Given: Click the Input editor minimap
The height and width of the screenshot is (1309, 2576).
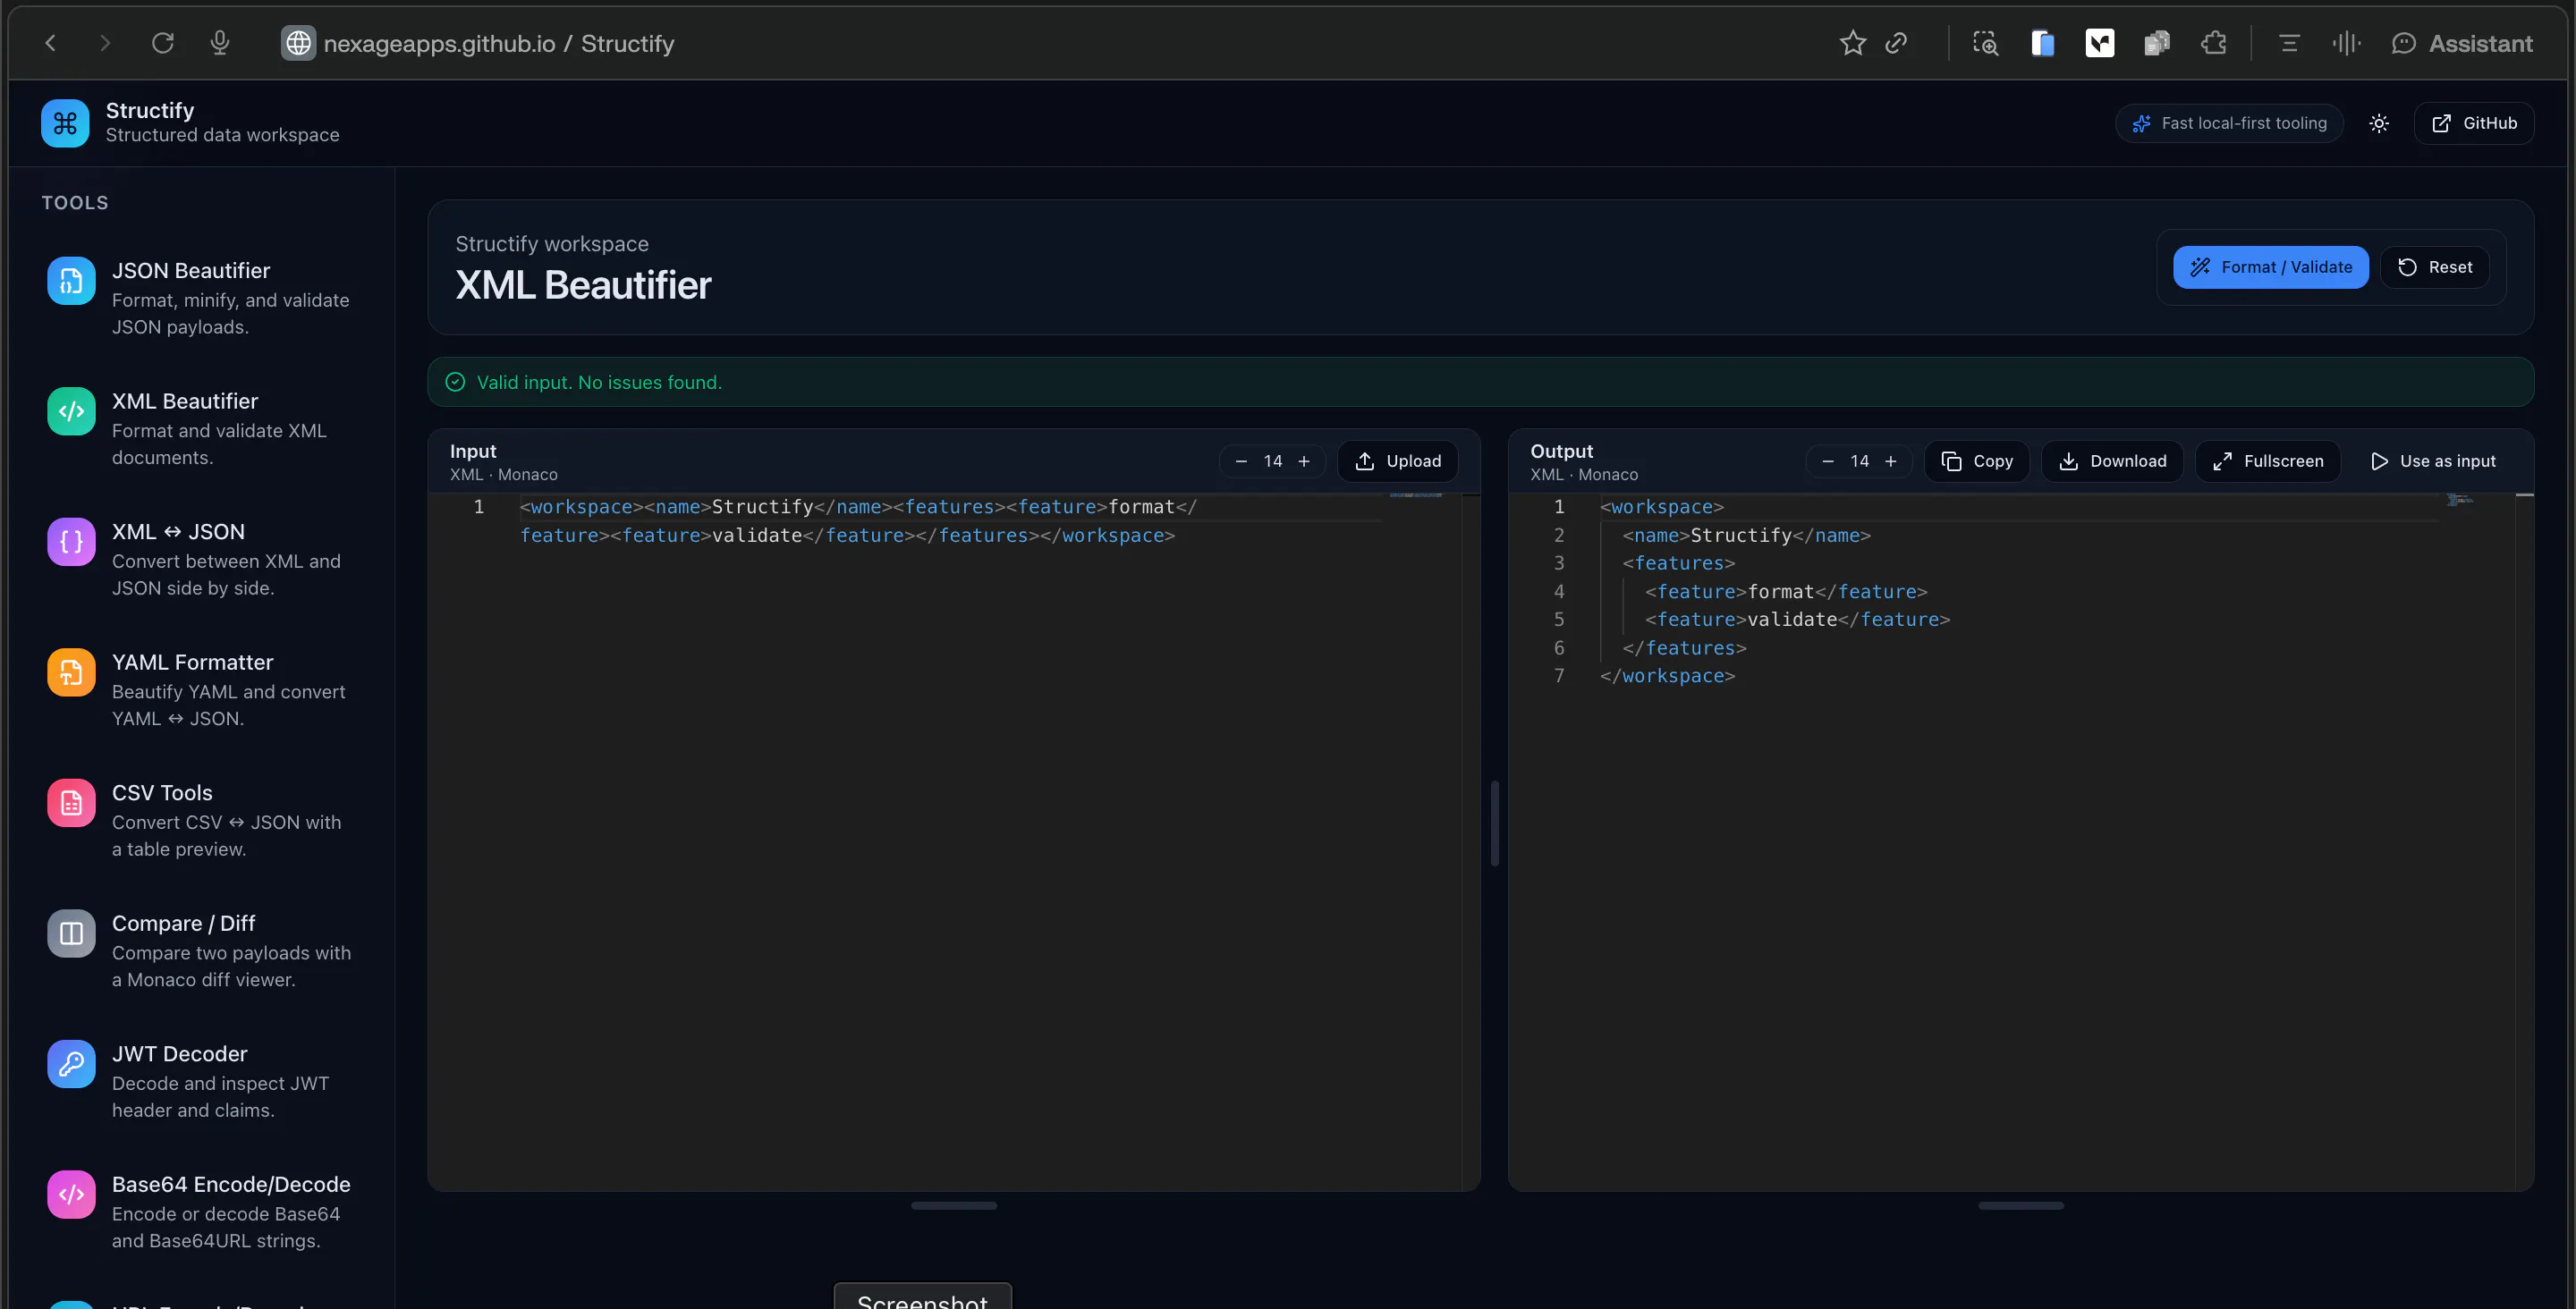Looking at the screenshot, I should click(x=1416, y=496).
